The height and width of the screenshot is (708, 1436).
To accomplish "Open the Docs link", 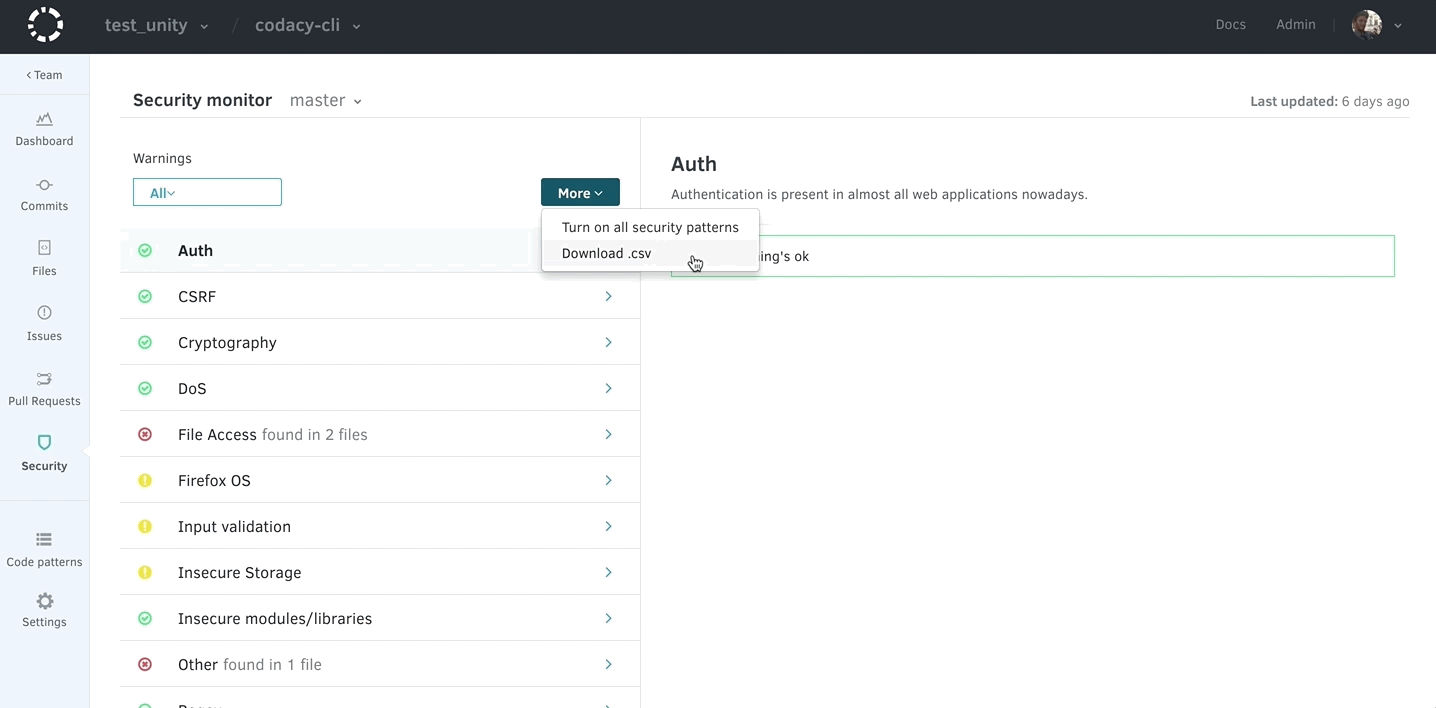I will coord(1230,25).
